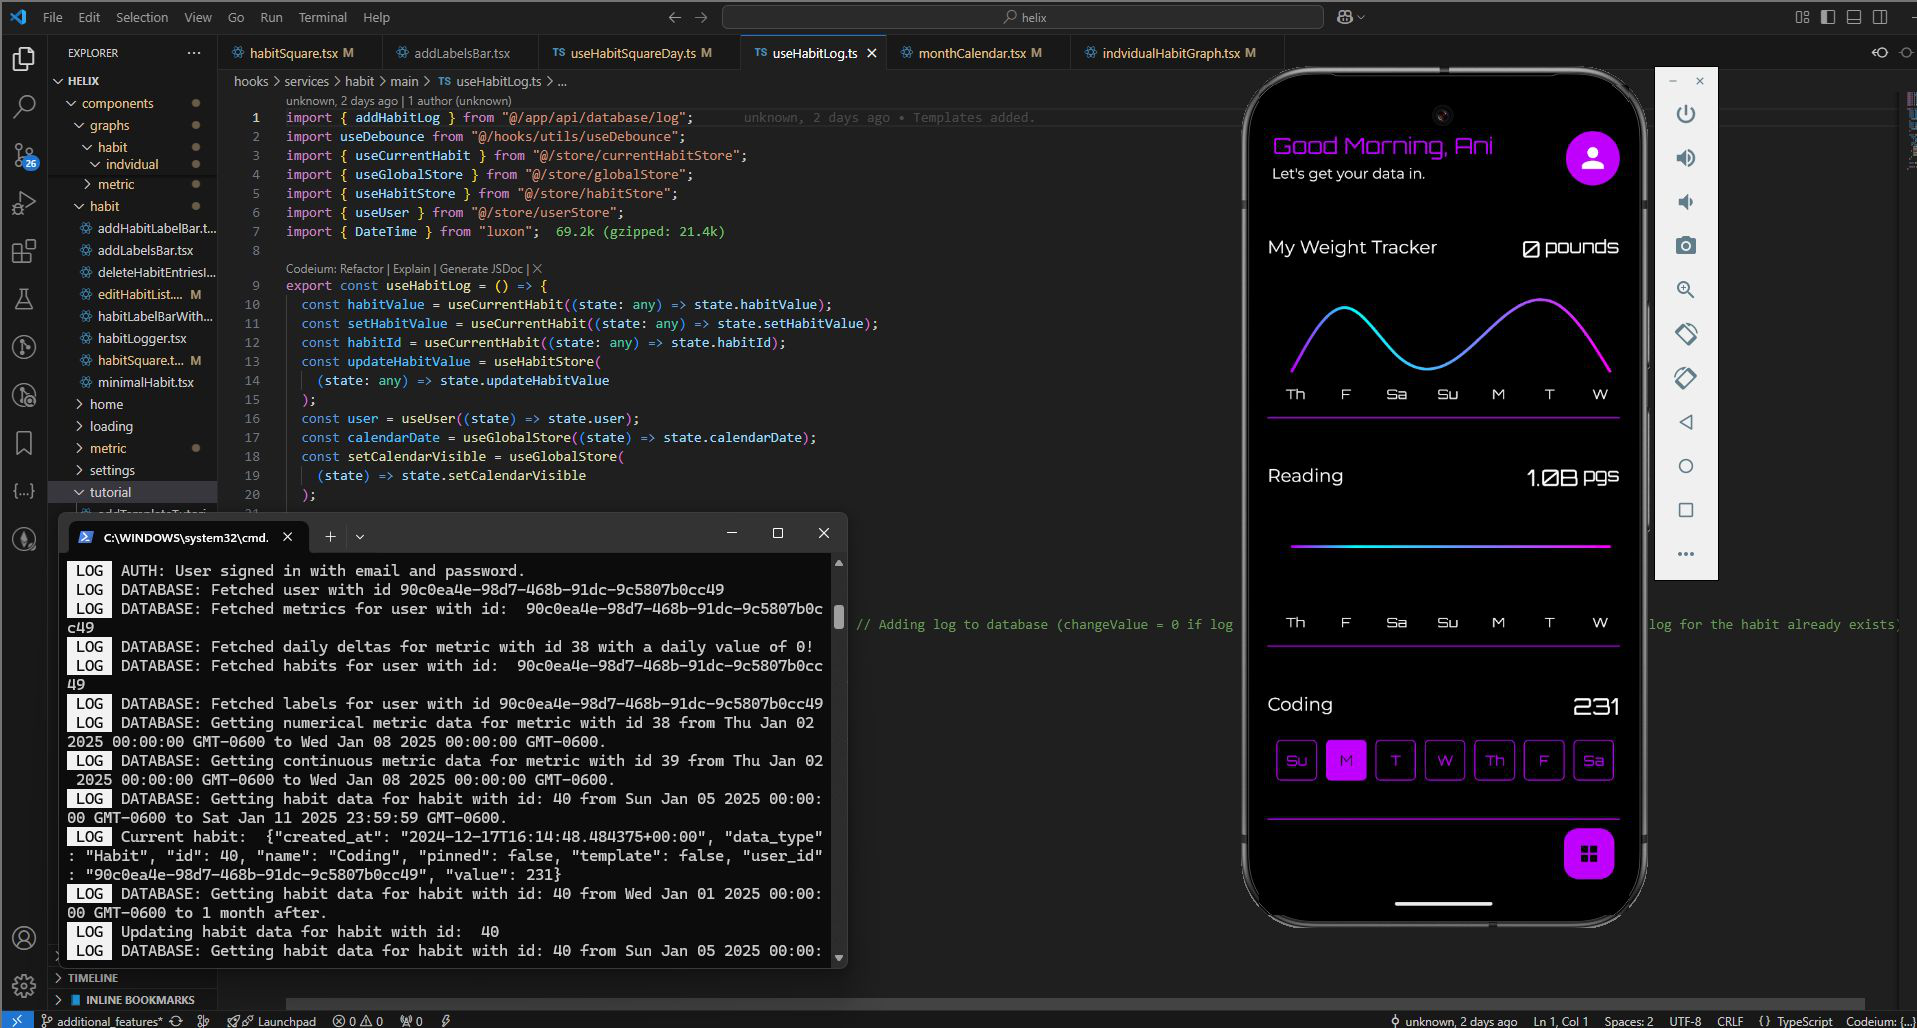
Task: Toggle bottom panel layout button
Action: 1854,17
